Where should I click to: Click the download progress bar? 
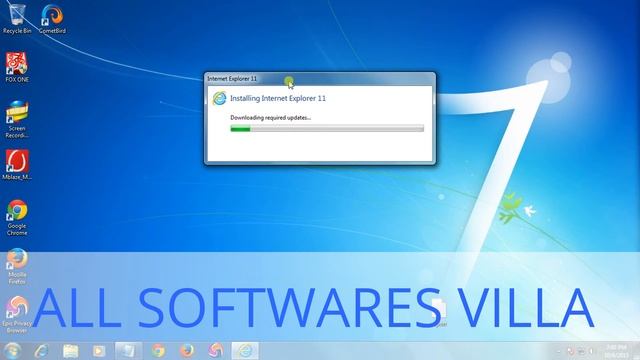tap(327, 129)
